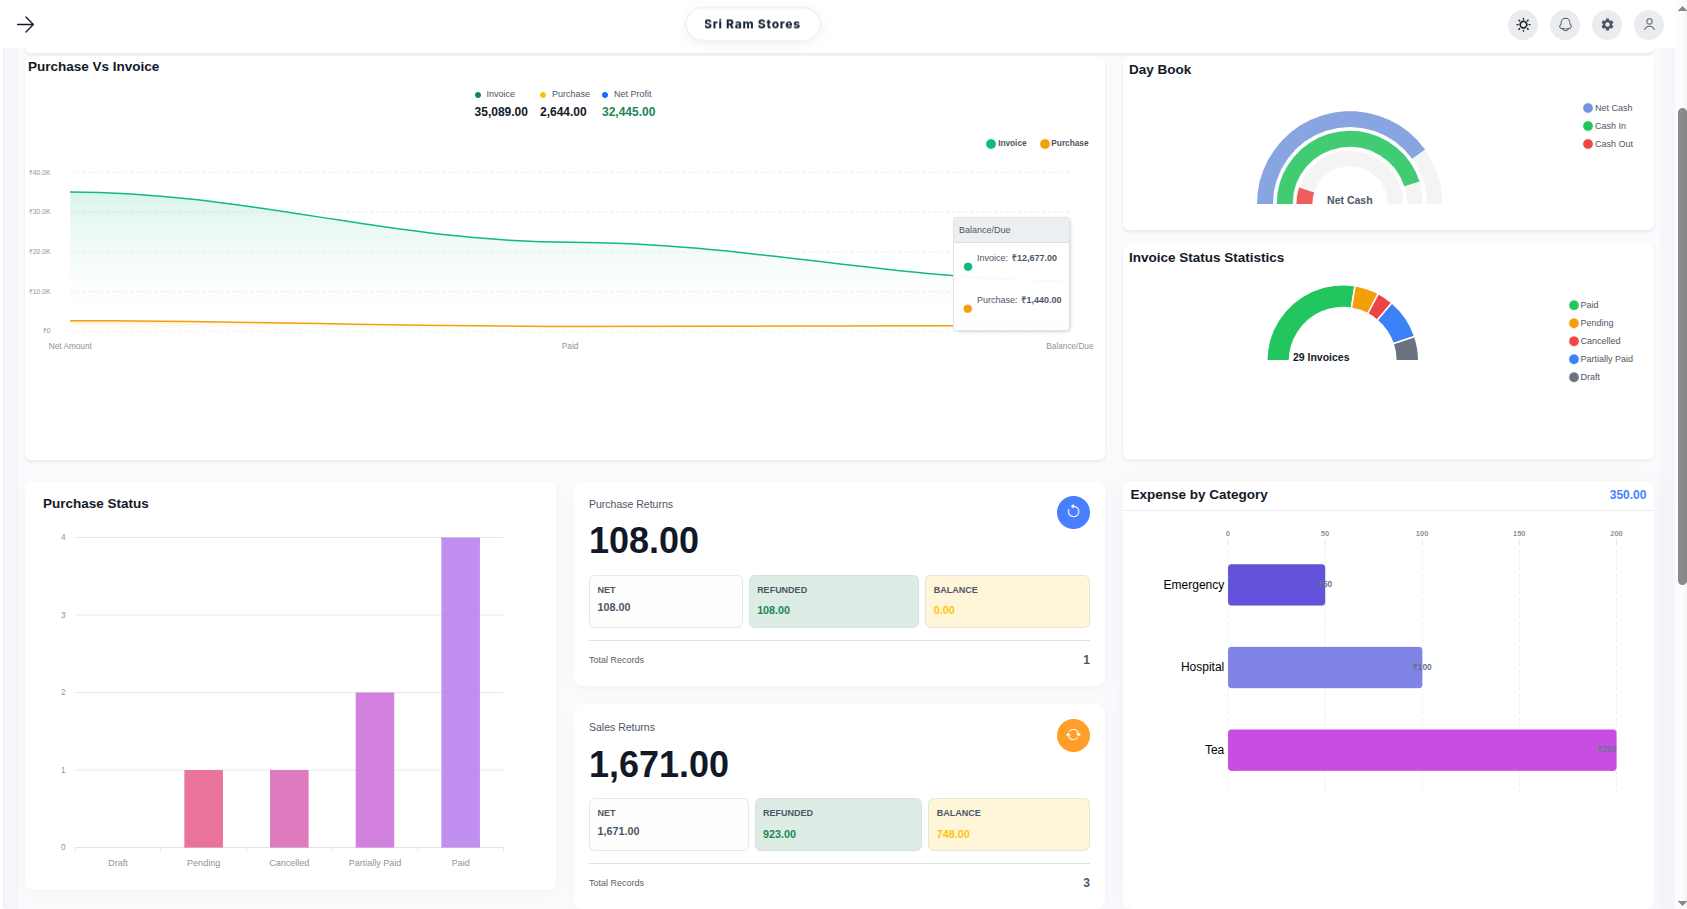This screenshot has height=909, width=1687.
Task: Click the Sri Ram Stores name
Action: point(752,23)
